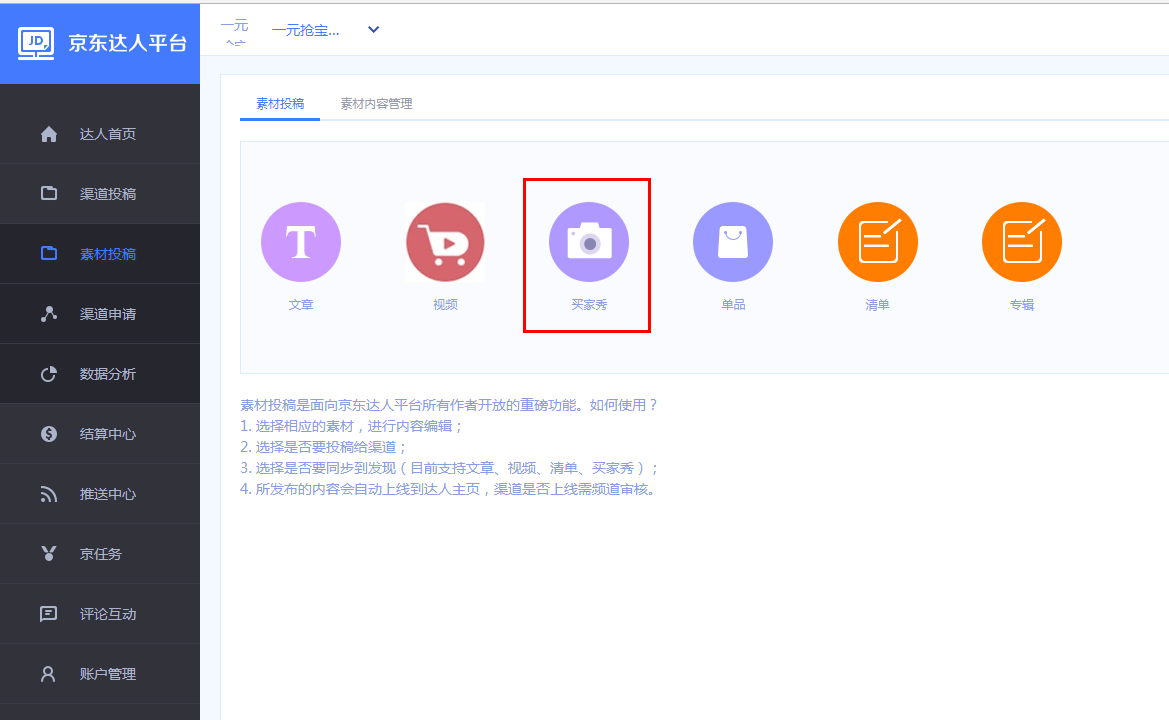This screenshot has width=1169, height=720.
Task: Click the 京东达人平台 title text
Action: click(x=127, y=43)
